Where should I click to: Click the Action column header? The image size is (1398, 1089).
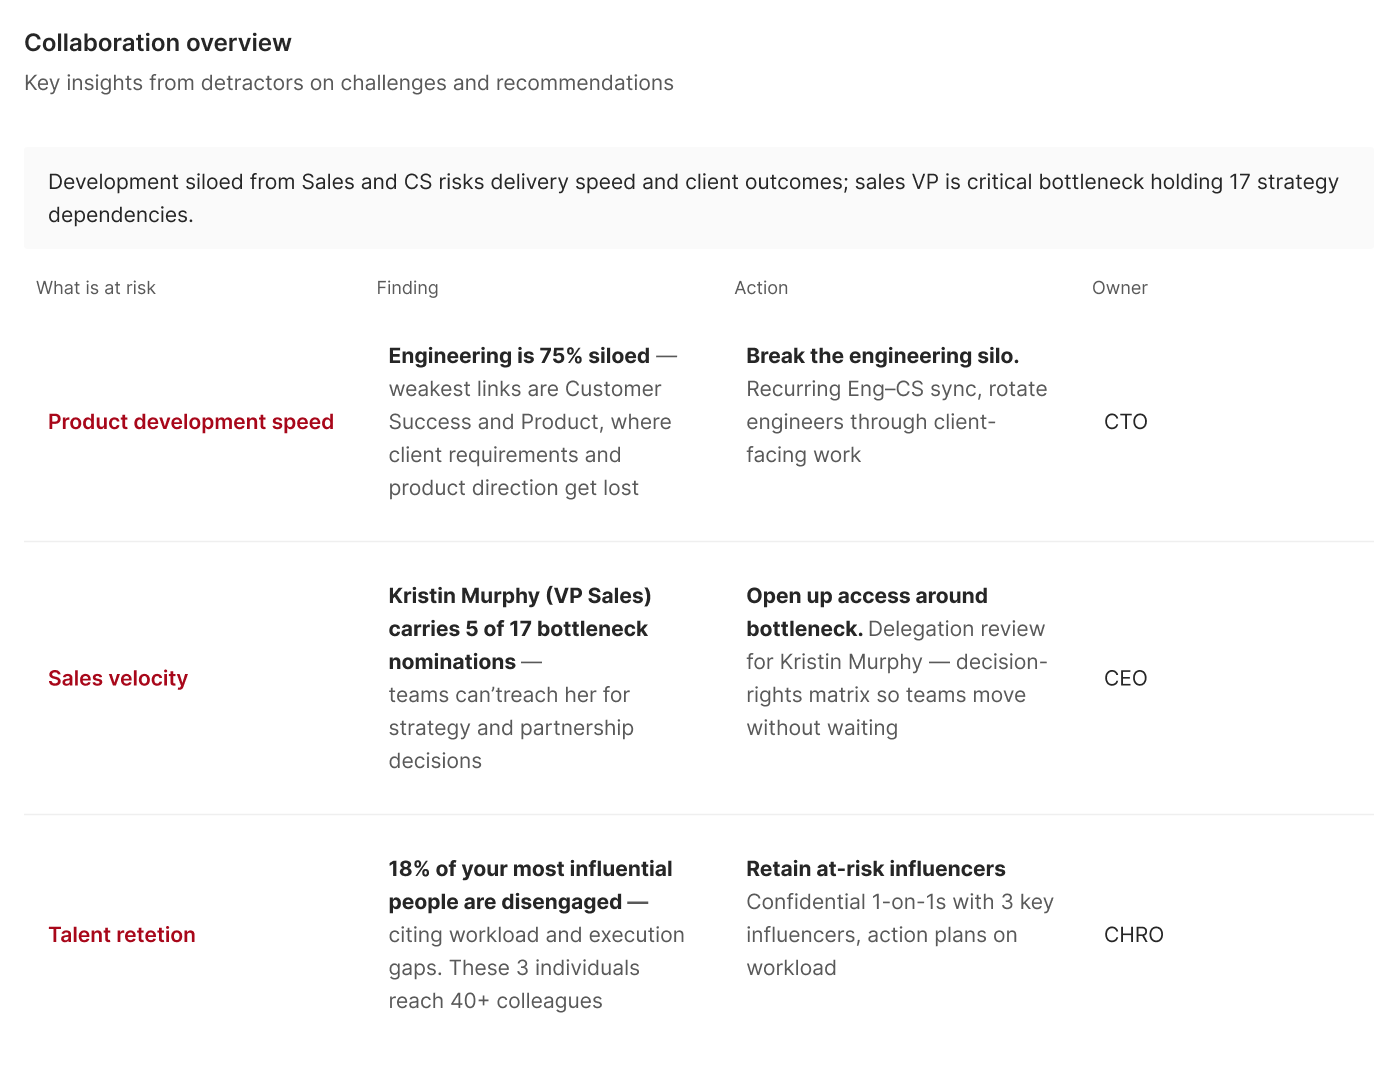pos(761,288)
